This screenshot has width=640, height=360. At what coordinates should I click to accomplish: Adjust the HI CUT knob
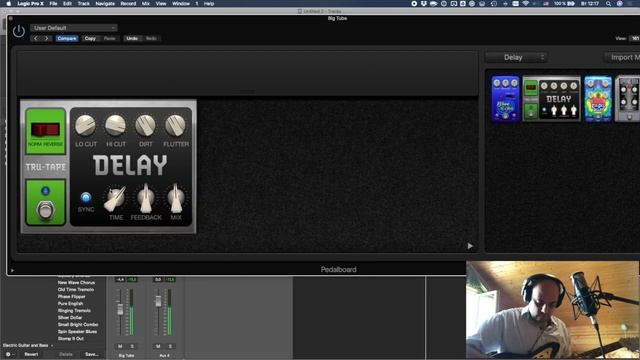pyautogui.click(x=116, y=125)
